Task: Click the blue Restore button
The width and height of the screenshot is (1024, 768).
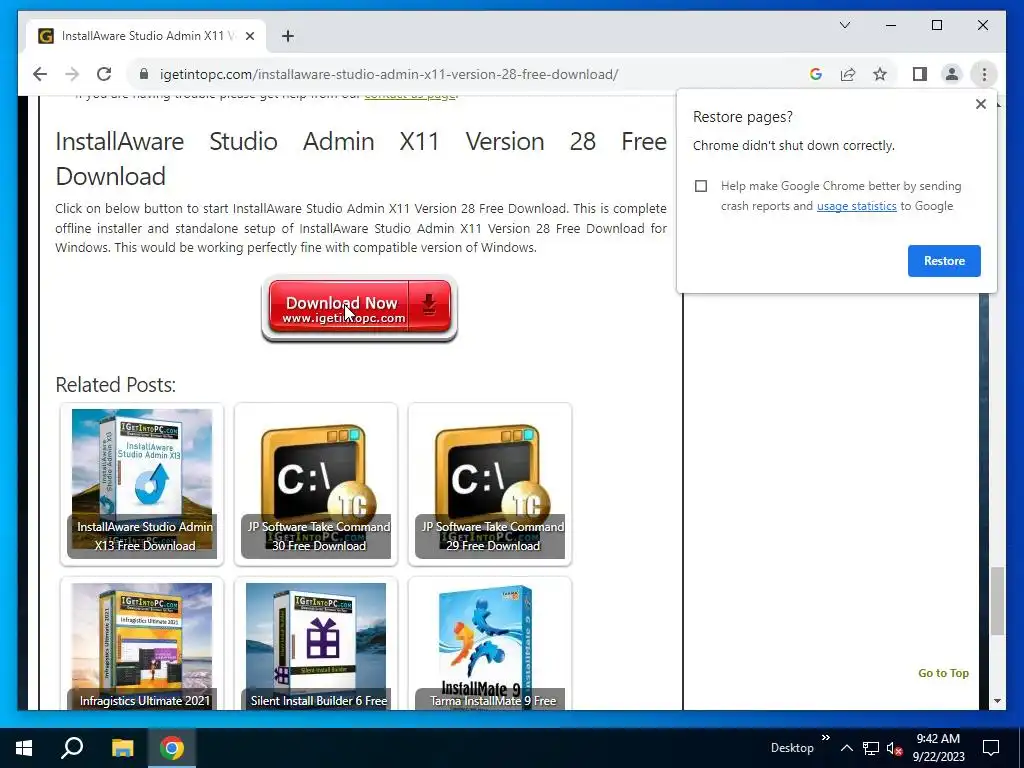Action: coord(944,261)
